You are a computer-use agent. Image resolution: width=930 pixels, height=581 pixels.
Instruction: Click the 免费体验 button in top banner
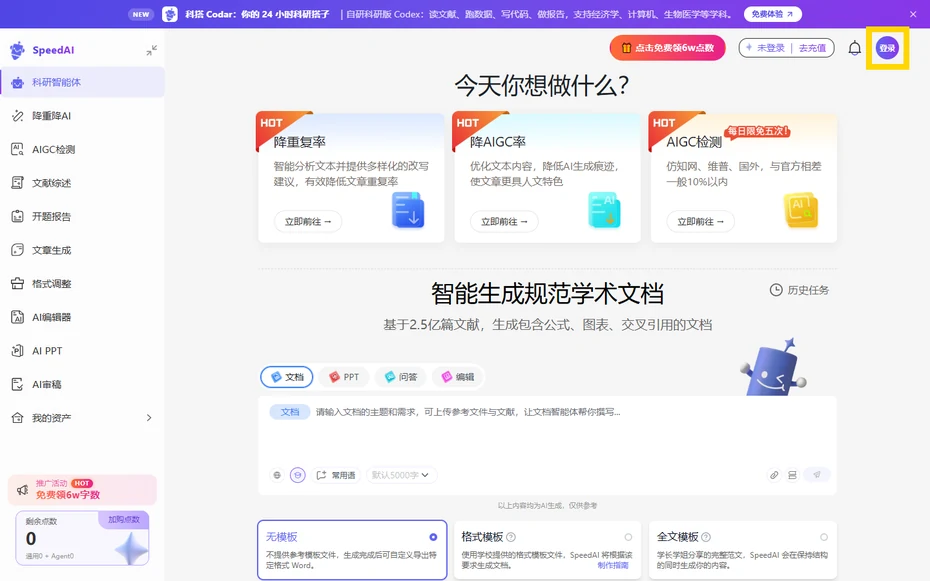(772, 14)
